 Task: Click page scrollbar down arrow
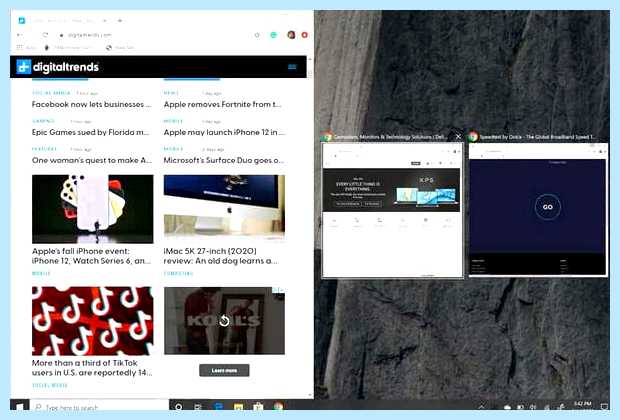(x=310, y=395)
